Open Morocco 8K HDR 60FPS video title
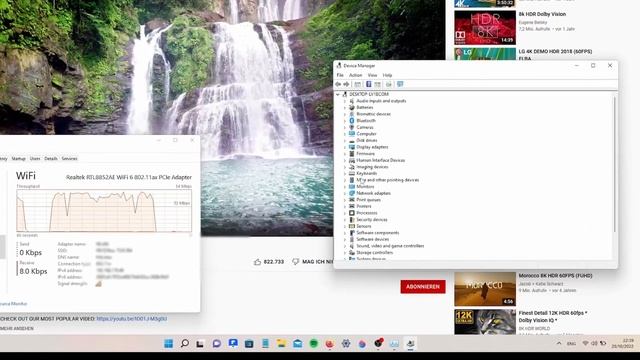 tap(555, 276)
